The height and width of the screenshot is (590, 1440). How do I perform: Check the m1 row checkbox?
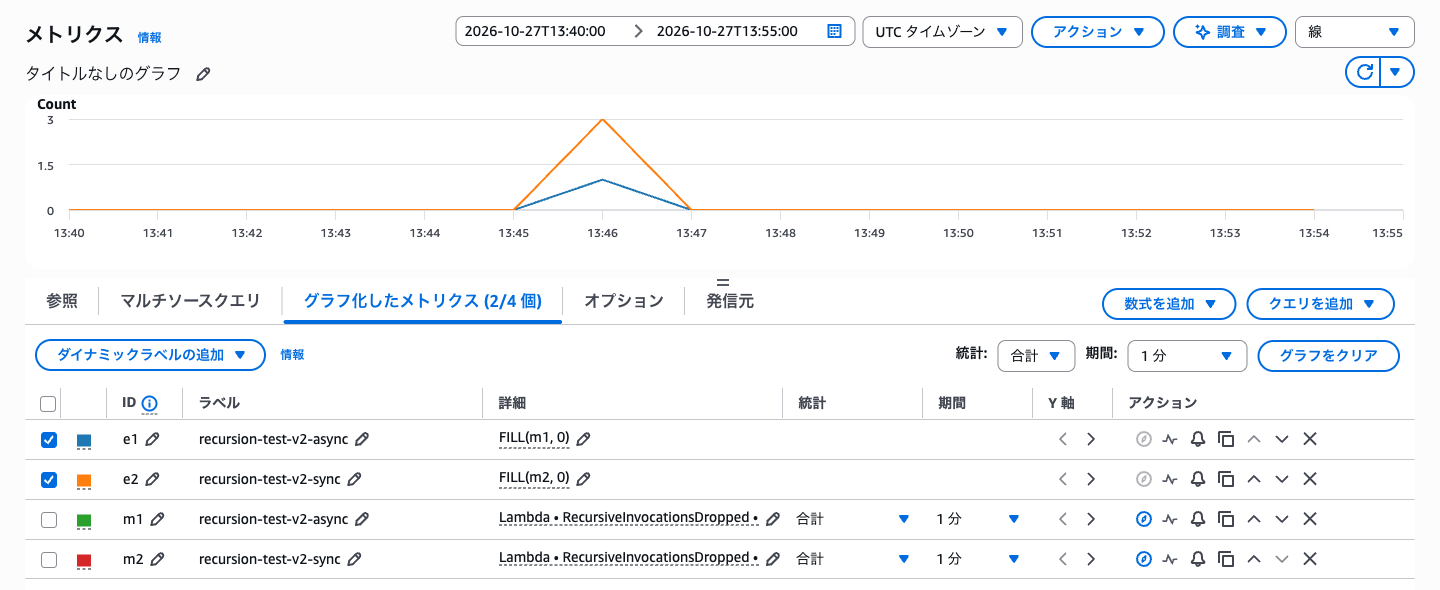(x=48, y=519)
